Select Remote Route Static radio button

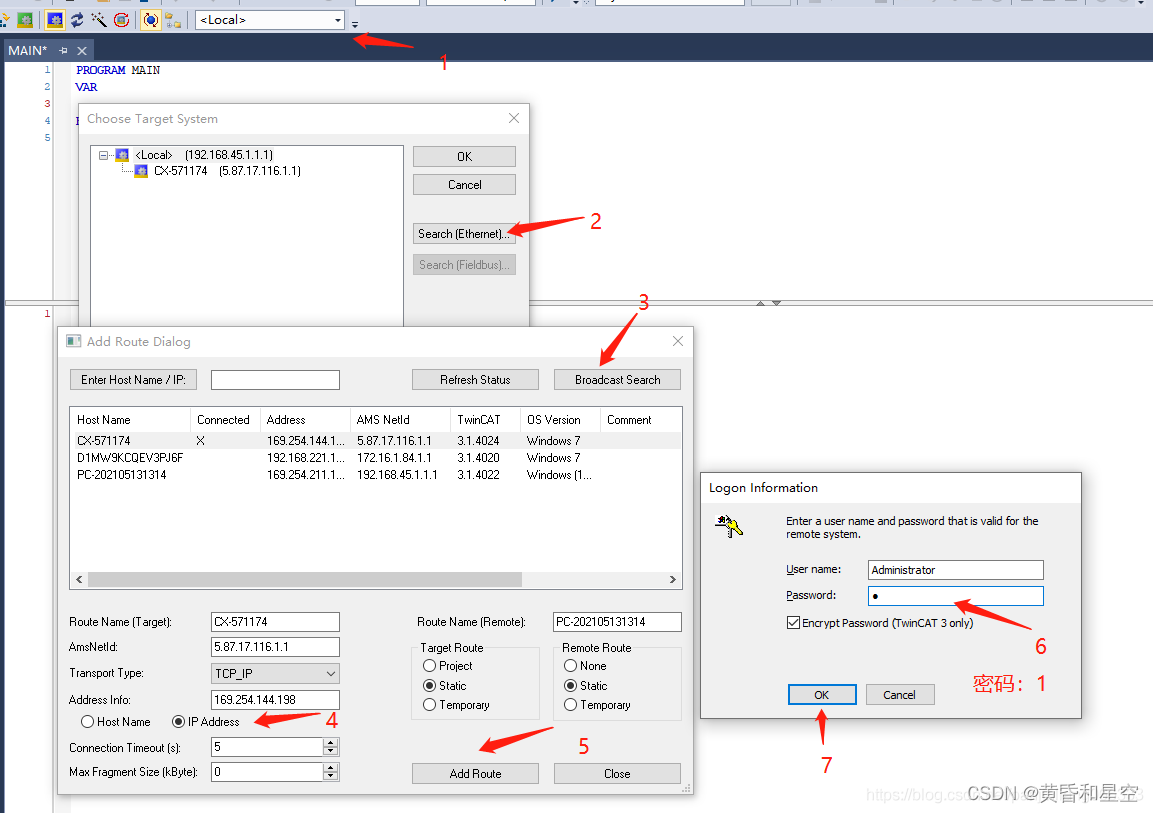tap(571, 686)
